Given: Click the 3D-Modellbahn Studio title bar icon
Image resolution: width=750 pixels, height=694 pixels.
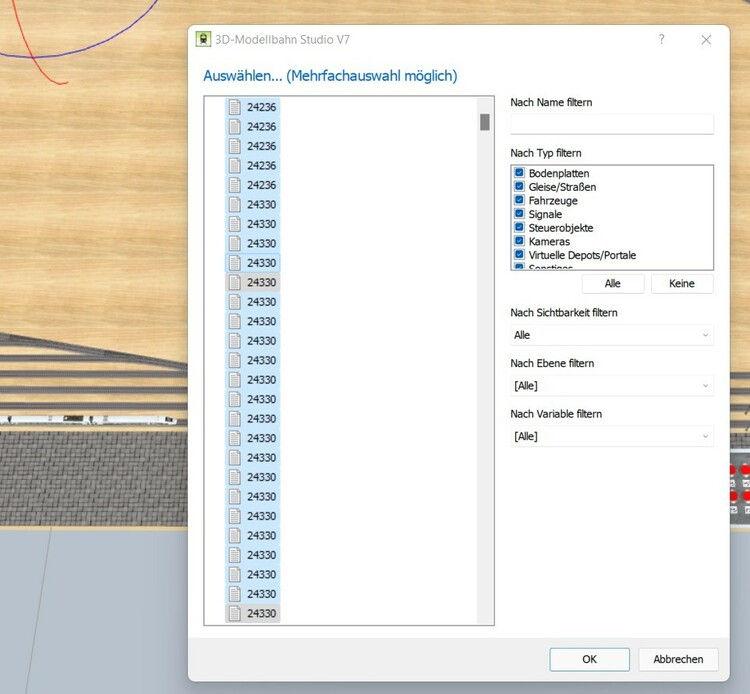Looking at the screenshot, I should 204,40.
